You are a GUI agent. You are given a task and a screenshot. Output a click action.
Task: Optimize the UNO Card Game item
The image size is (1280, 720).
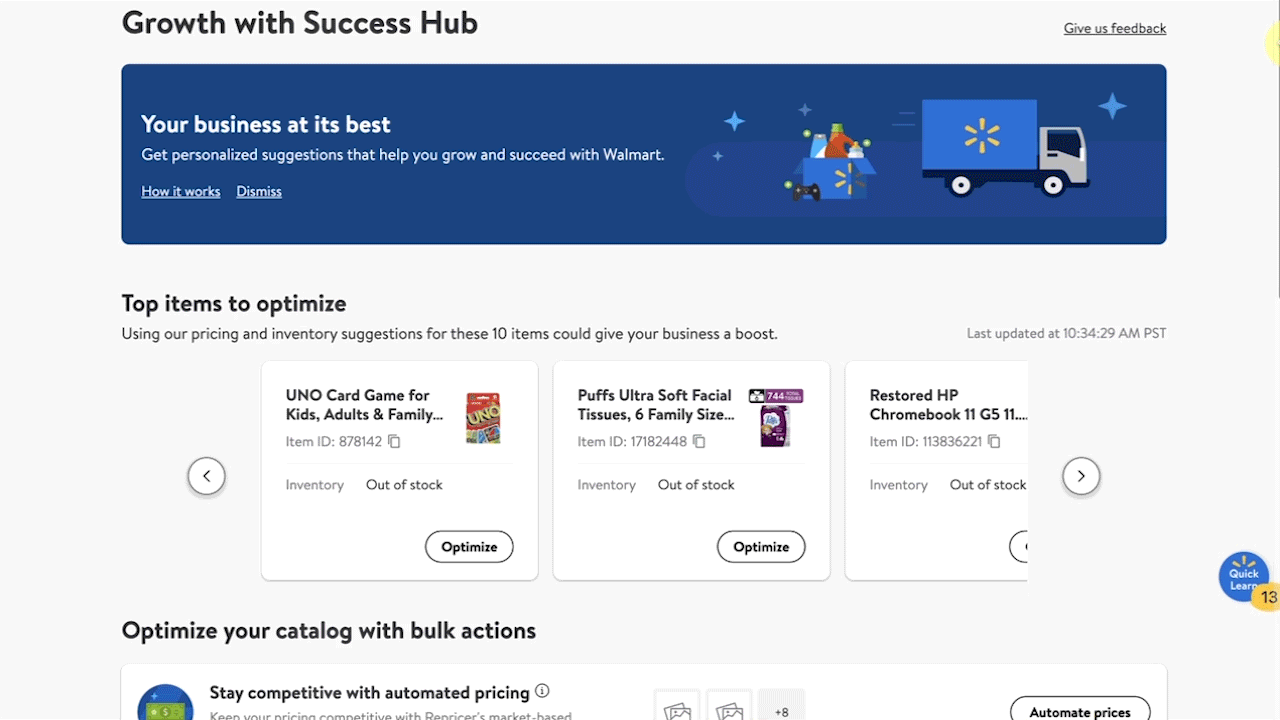(469, 547)
